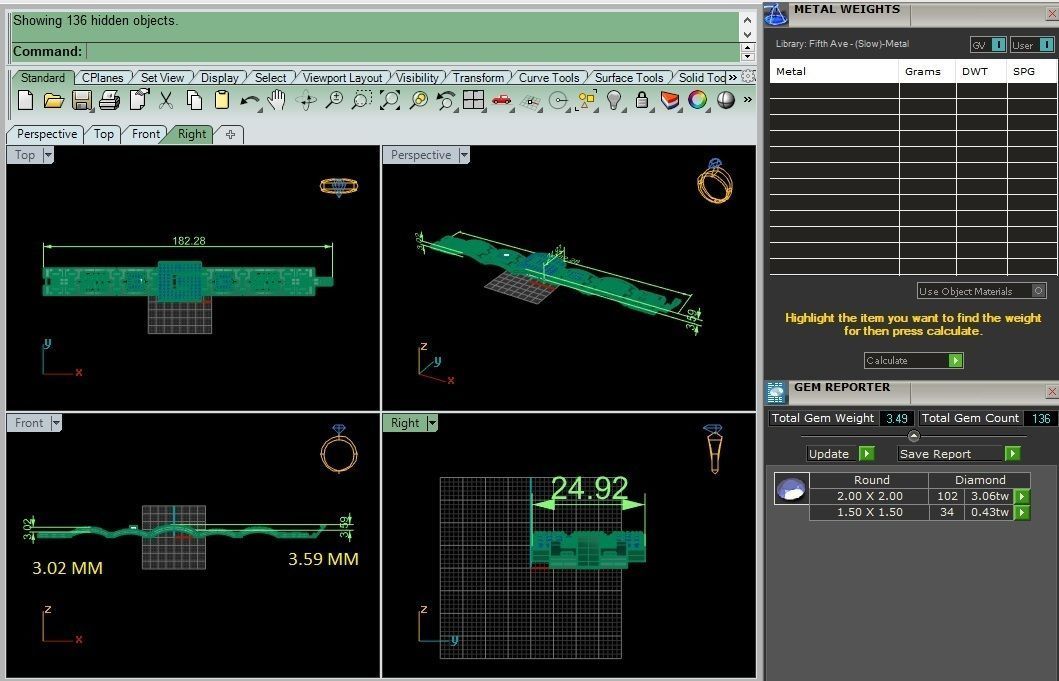This screenshot has height=681, width=1059.
Task: Select the Zoom dynamic magnifier tool
Action: pos(334,101)
